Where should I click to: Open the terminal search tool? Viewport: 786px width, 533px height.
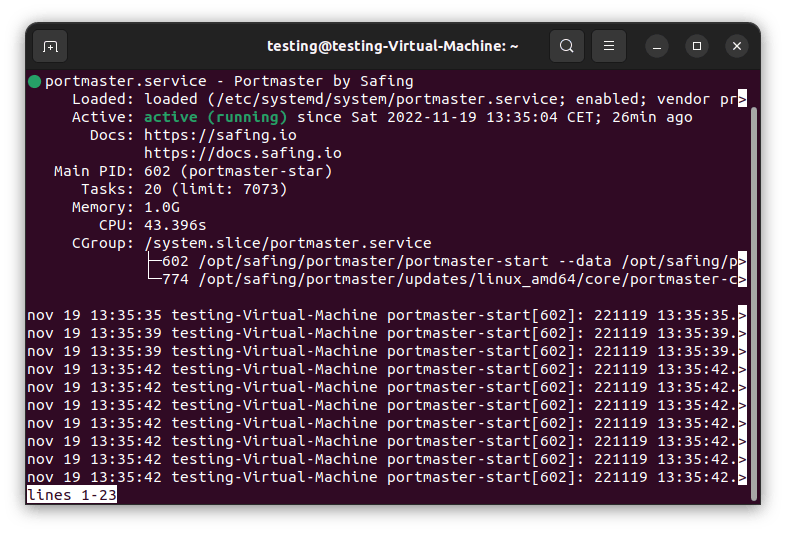[566, 46]
